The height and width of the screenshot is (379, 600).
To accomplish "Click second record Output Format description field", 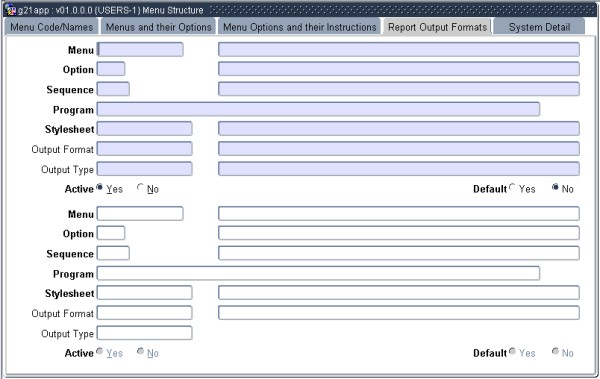I will (x=399, y=313).
